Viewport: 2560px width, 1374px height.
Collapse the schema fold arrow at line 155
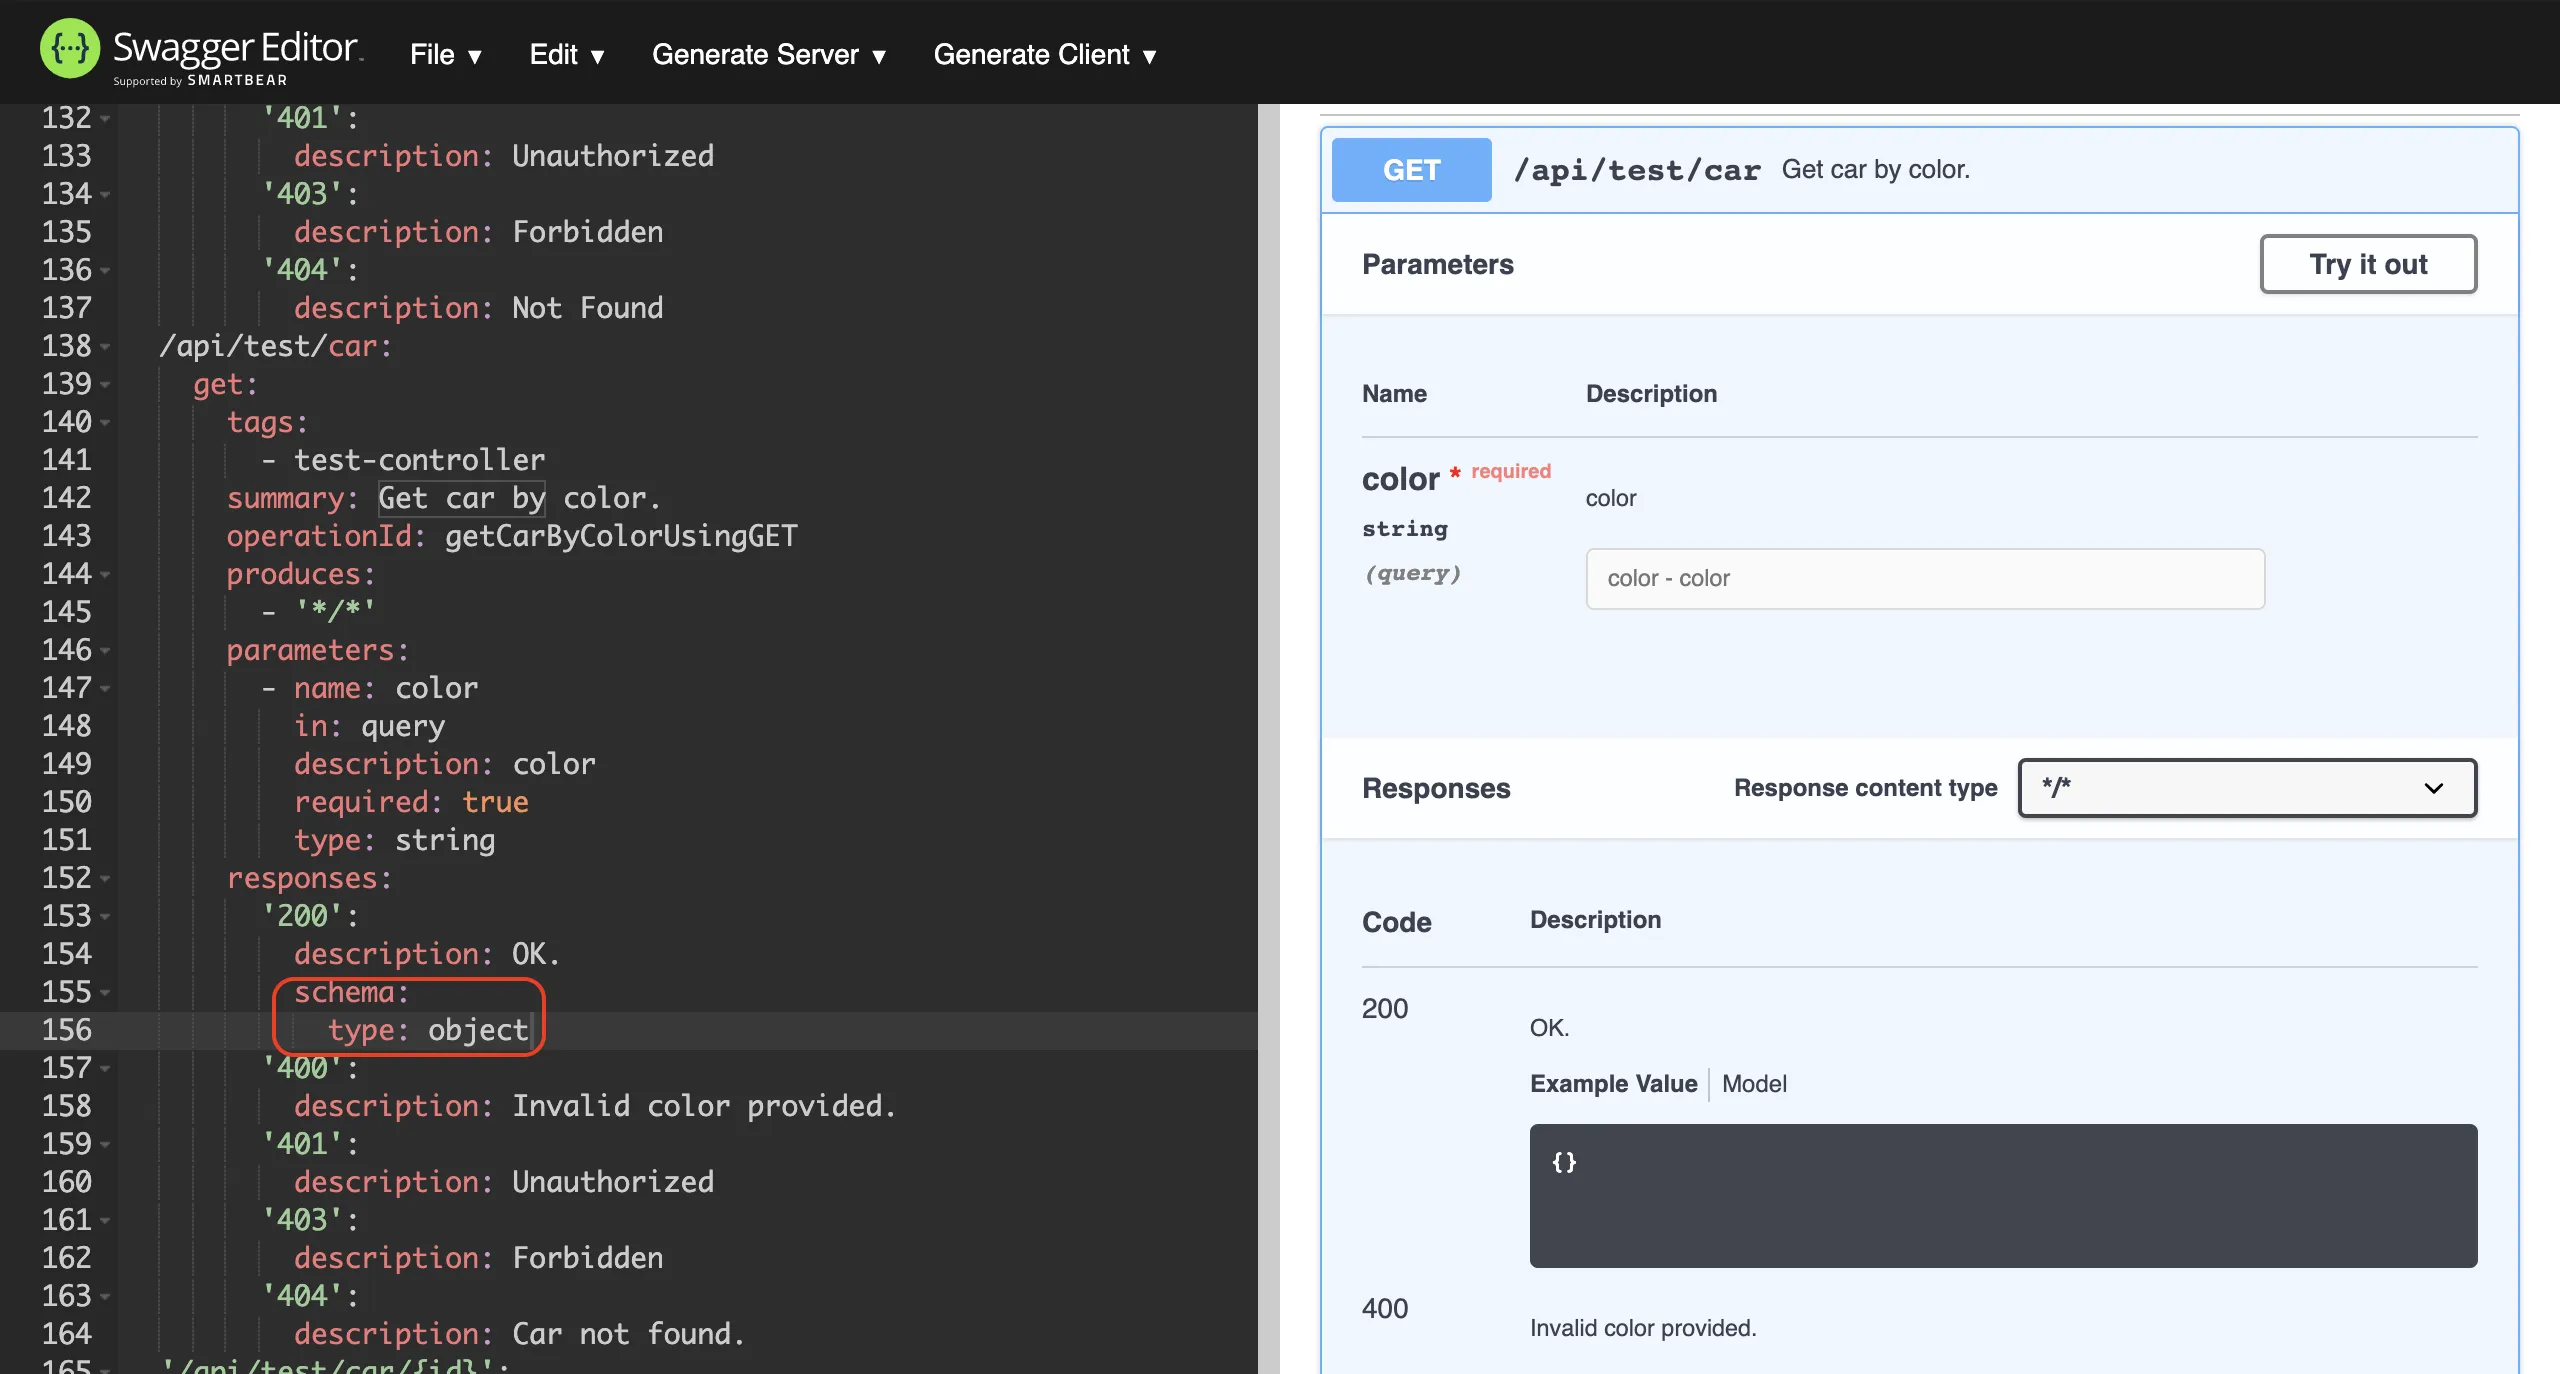click(105, 993)
